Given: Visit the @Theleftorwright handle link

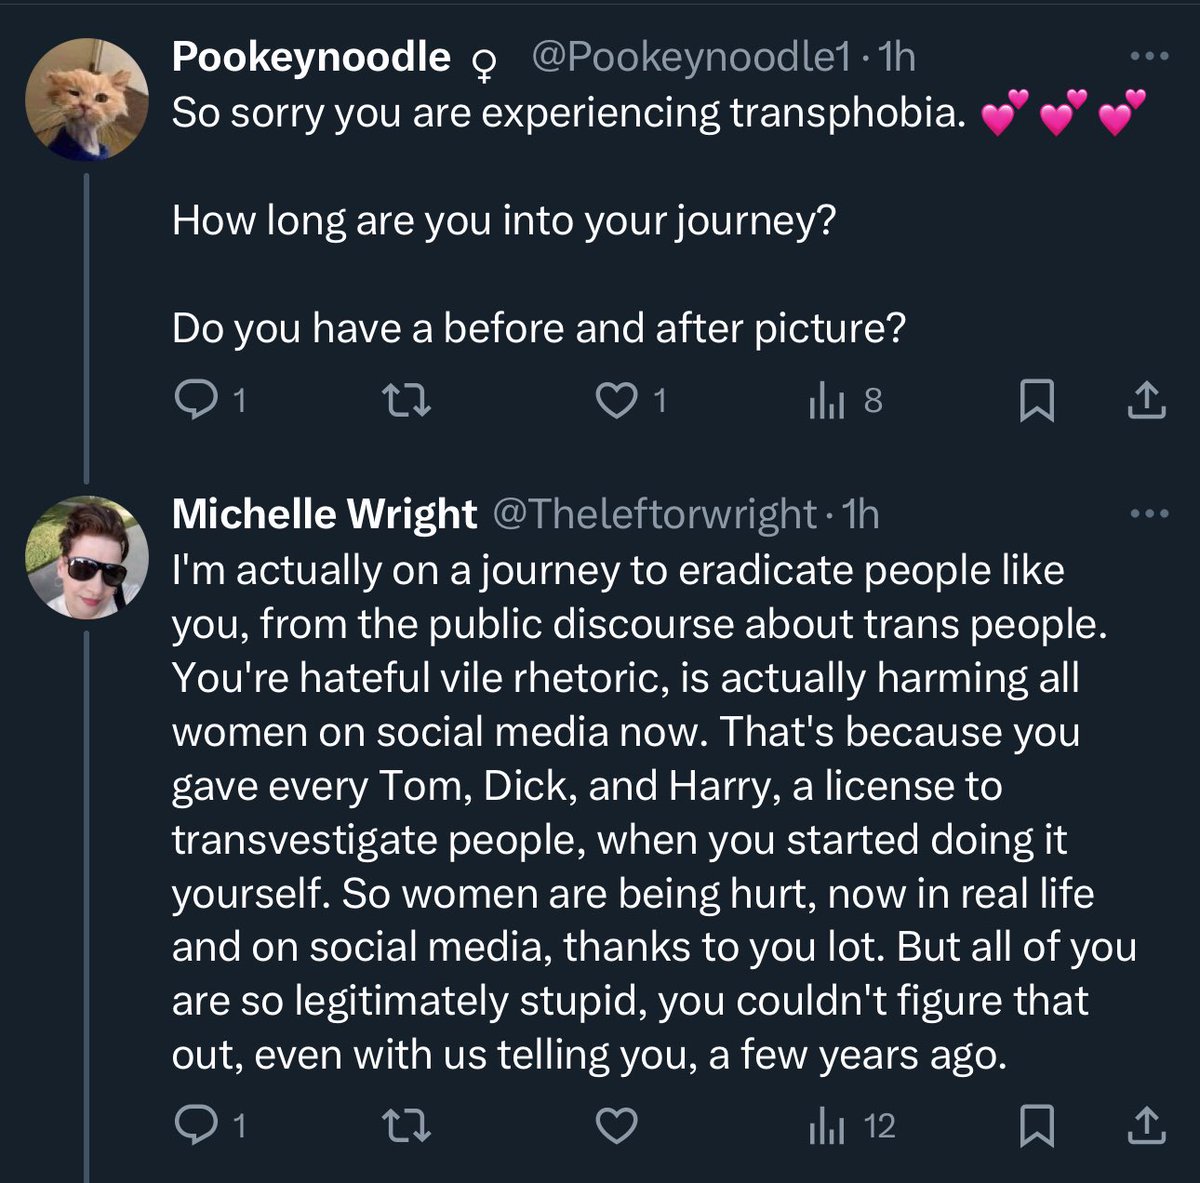Looking at the screenshot, I should 655,514.
